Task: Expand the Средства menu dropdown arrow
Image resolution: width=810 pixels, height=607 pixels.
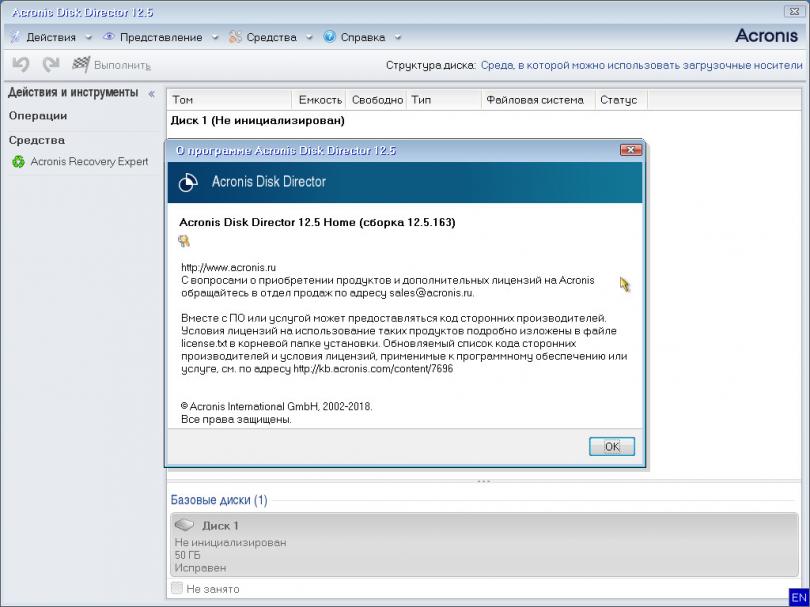Action: click(x=308, y=38)
